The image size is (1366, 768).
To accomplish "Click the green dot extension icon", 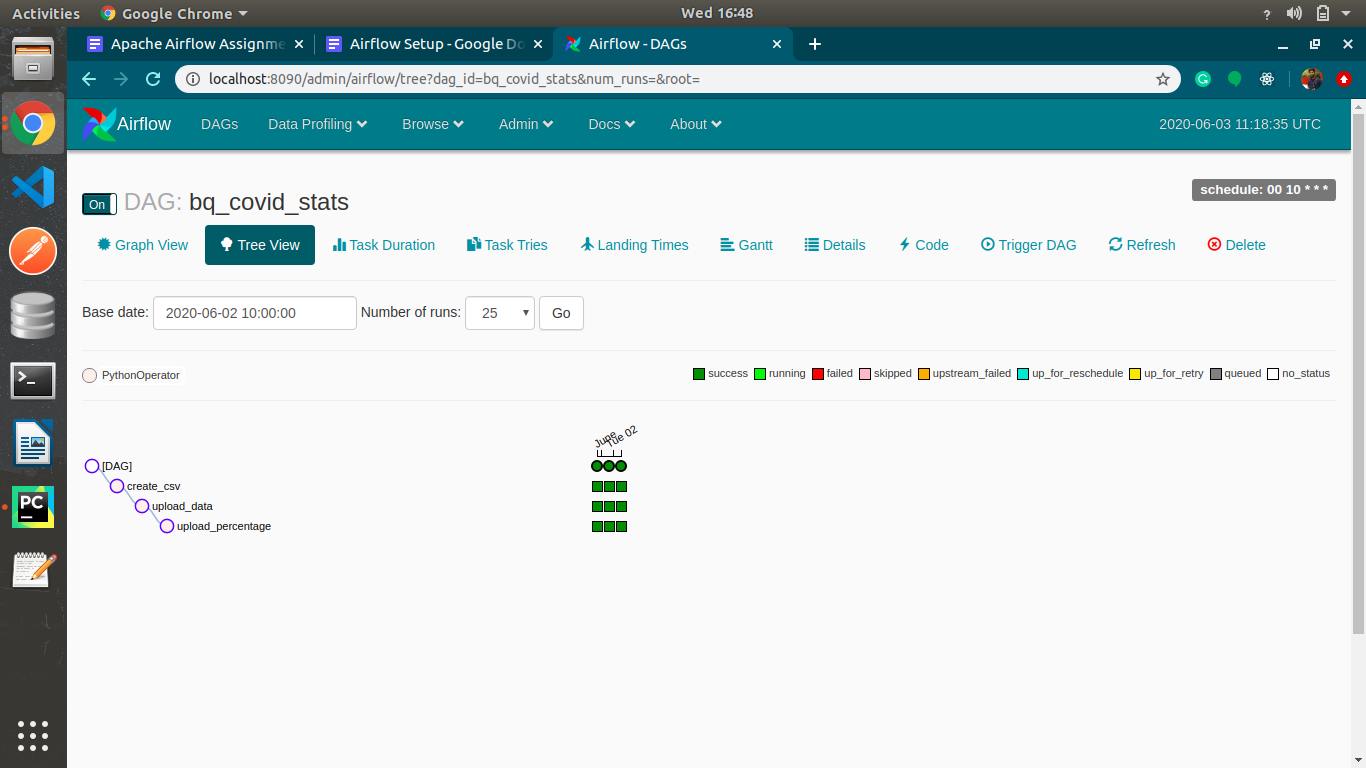I will (1235, 79).
